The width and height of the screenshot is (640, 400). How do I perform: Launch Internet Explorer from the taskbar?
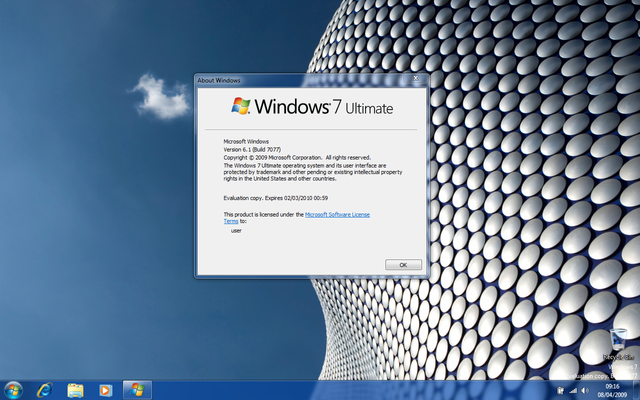(x=44, y=390)
